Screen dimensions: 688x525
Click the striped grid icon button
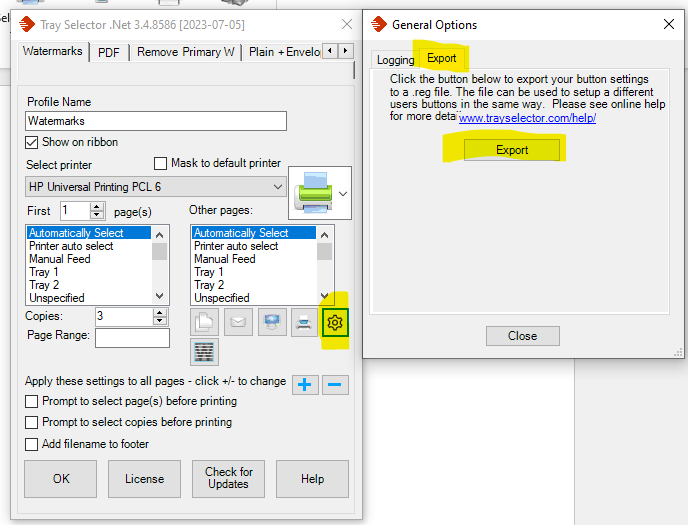[x=205, y=352]
